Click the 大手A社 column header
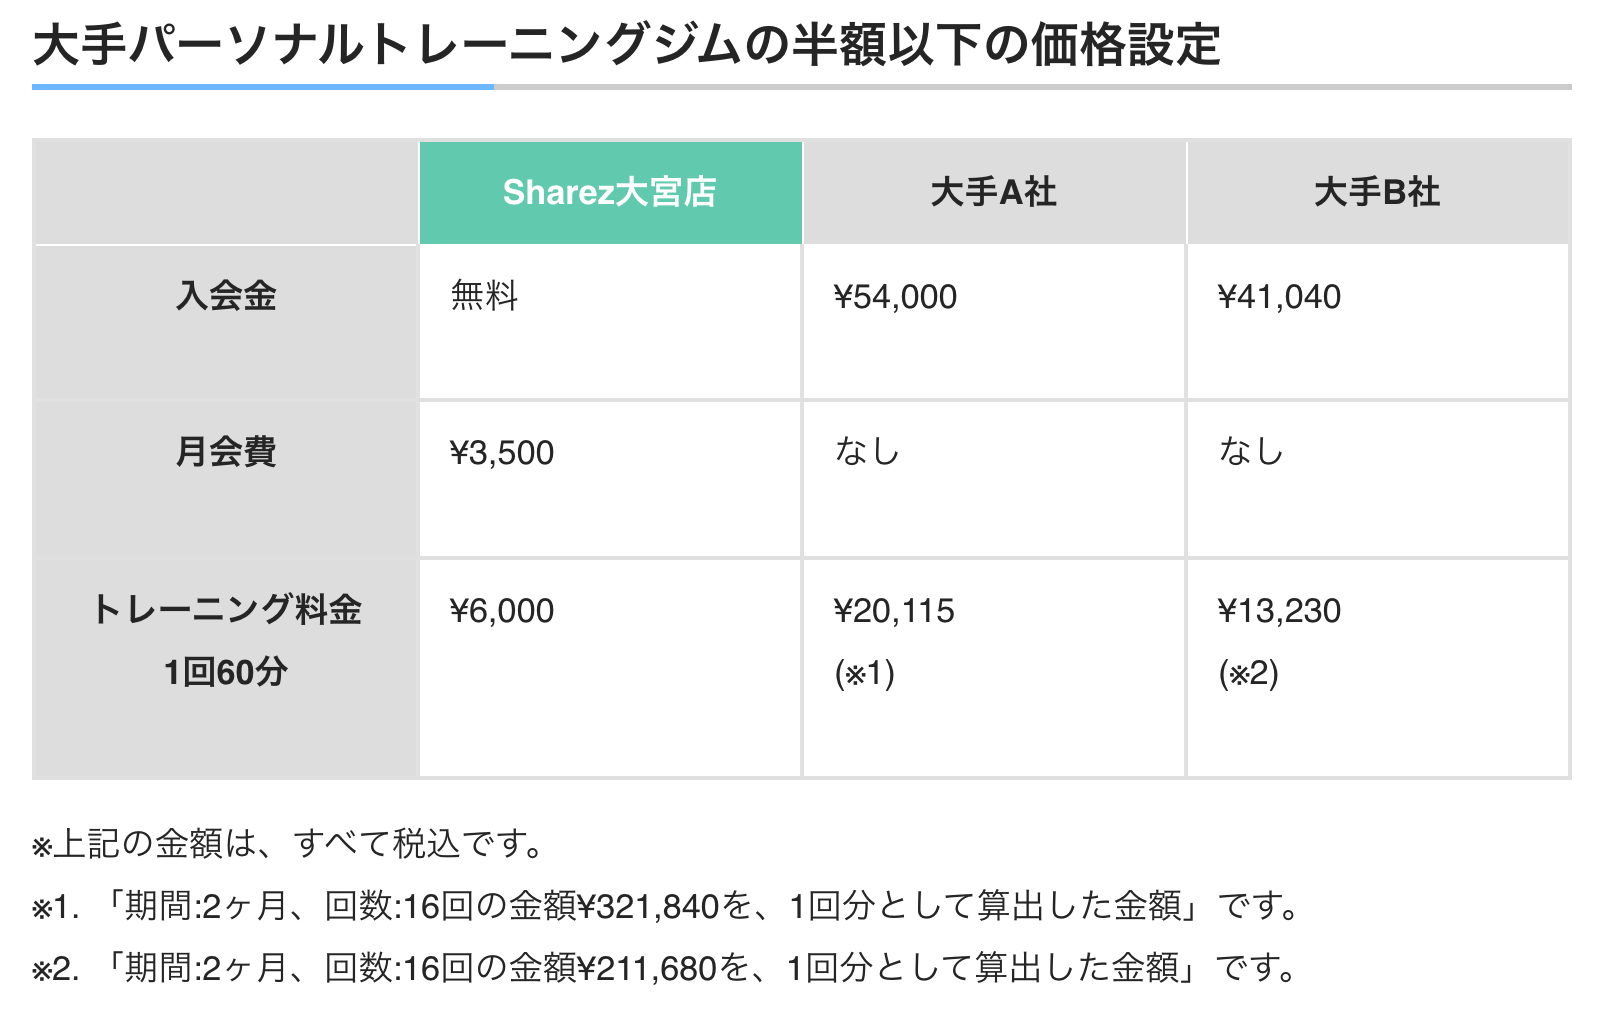Screen dimensions: 1608x1010 click(993, 192)
